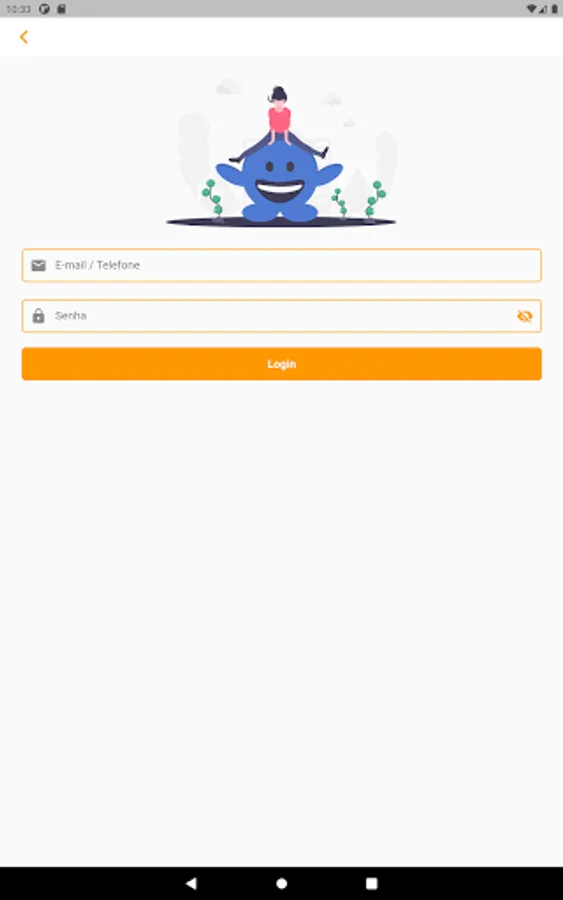Click the girl sitting on the monster
This screenshot has width=563, height=900.
pos(279,122)
